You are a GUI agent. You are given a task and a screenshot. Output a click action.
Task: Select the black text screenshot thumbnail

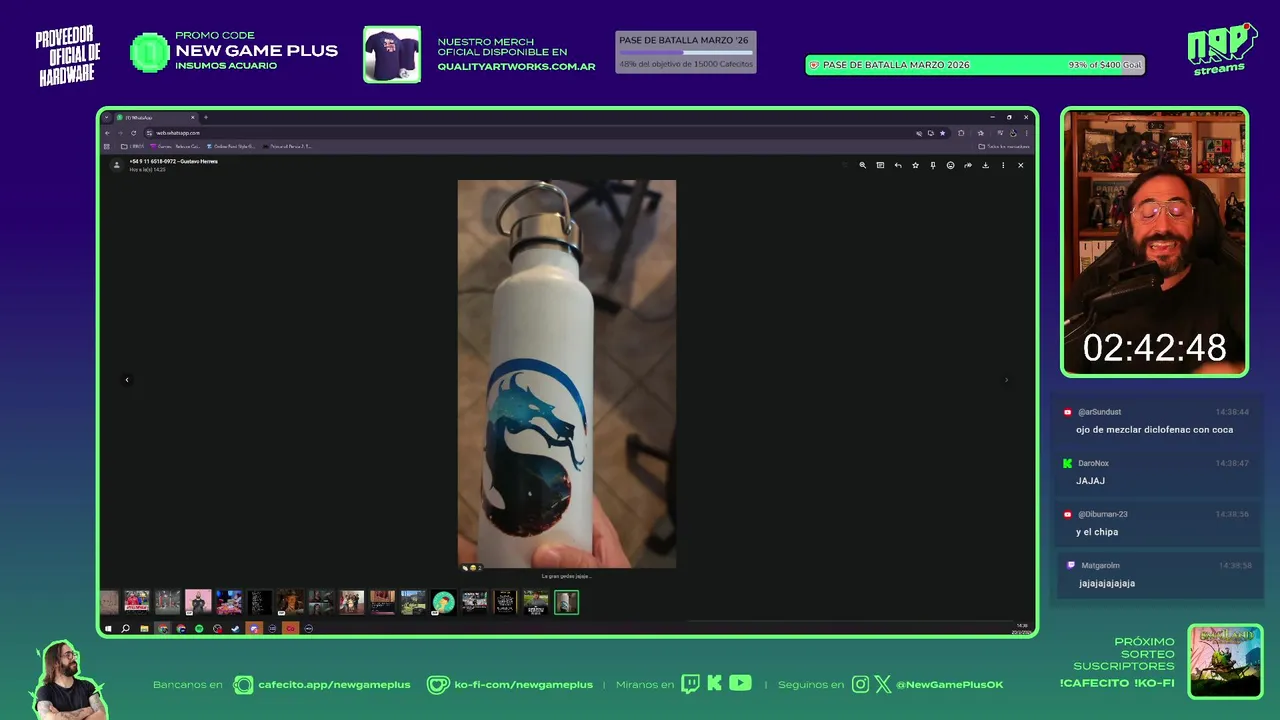(260, 602)
